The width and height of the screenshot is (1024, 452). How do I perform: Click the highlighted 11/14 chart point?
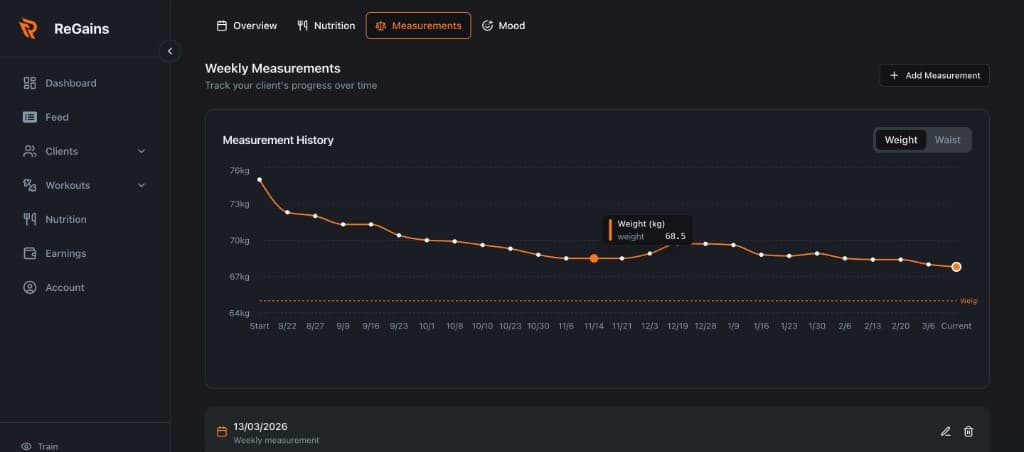coord(594,258)
